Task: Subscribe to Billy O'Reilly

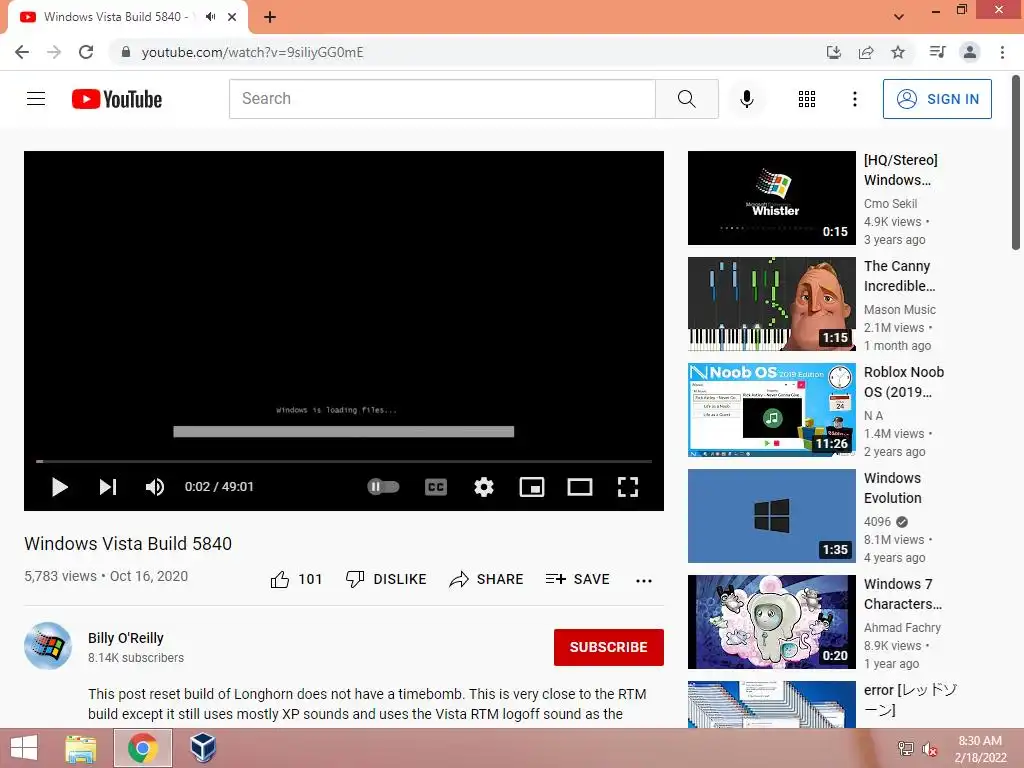Action: (x=609, y=647)
